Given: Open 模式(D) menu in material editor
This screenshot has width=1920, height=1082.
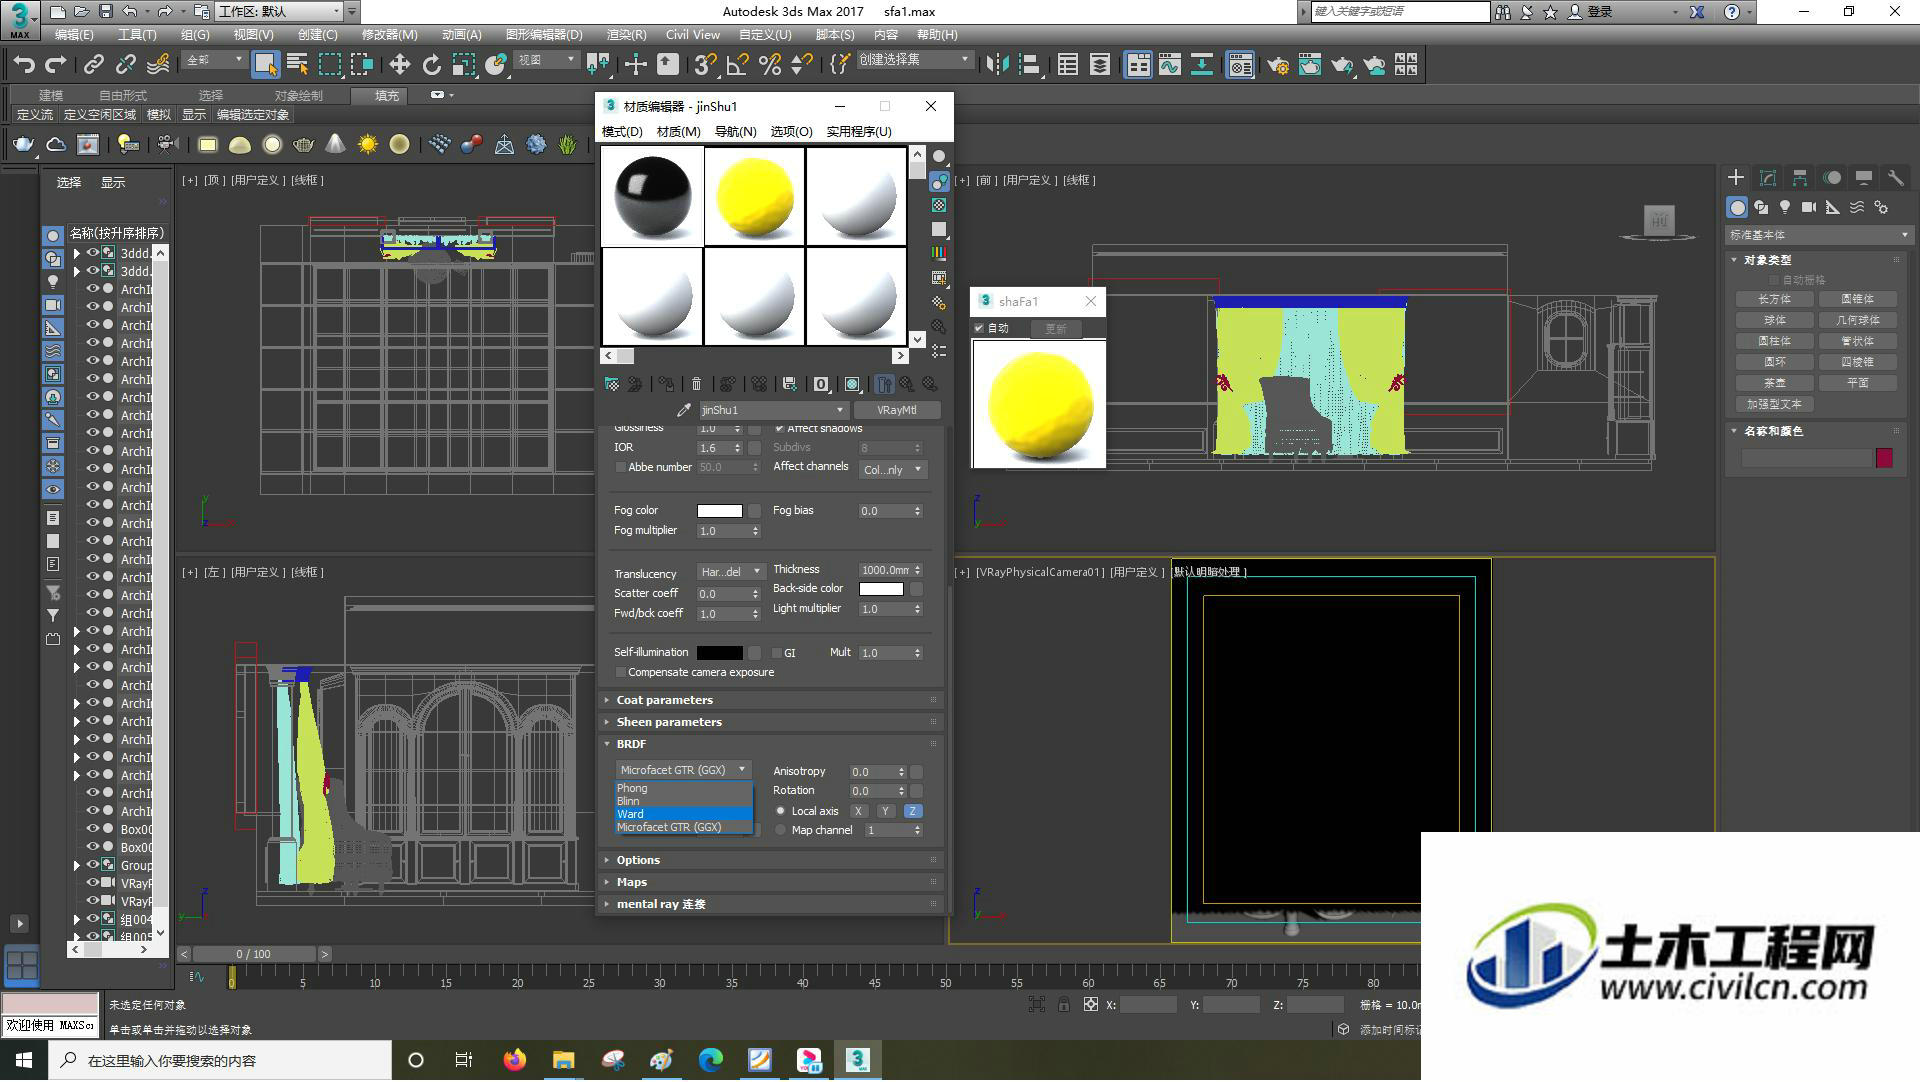Looking at the screenshot, I should click(x=622, y=131).
